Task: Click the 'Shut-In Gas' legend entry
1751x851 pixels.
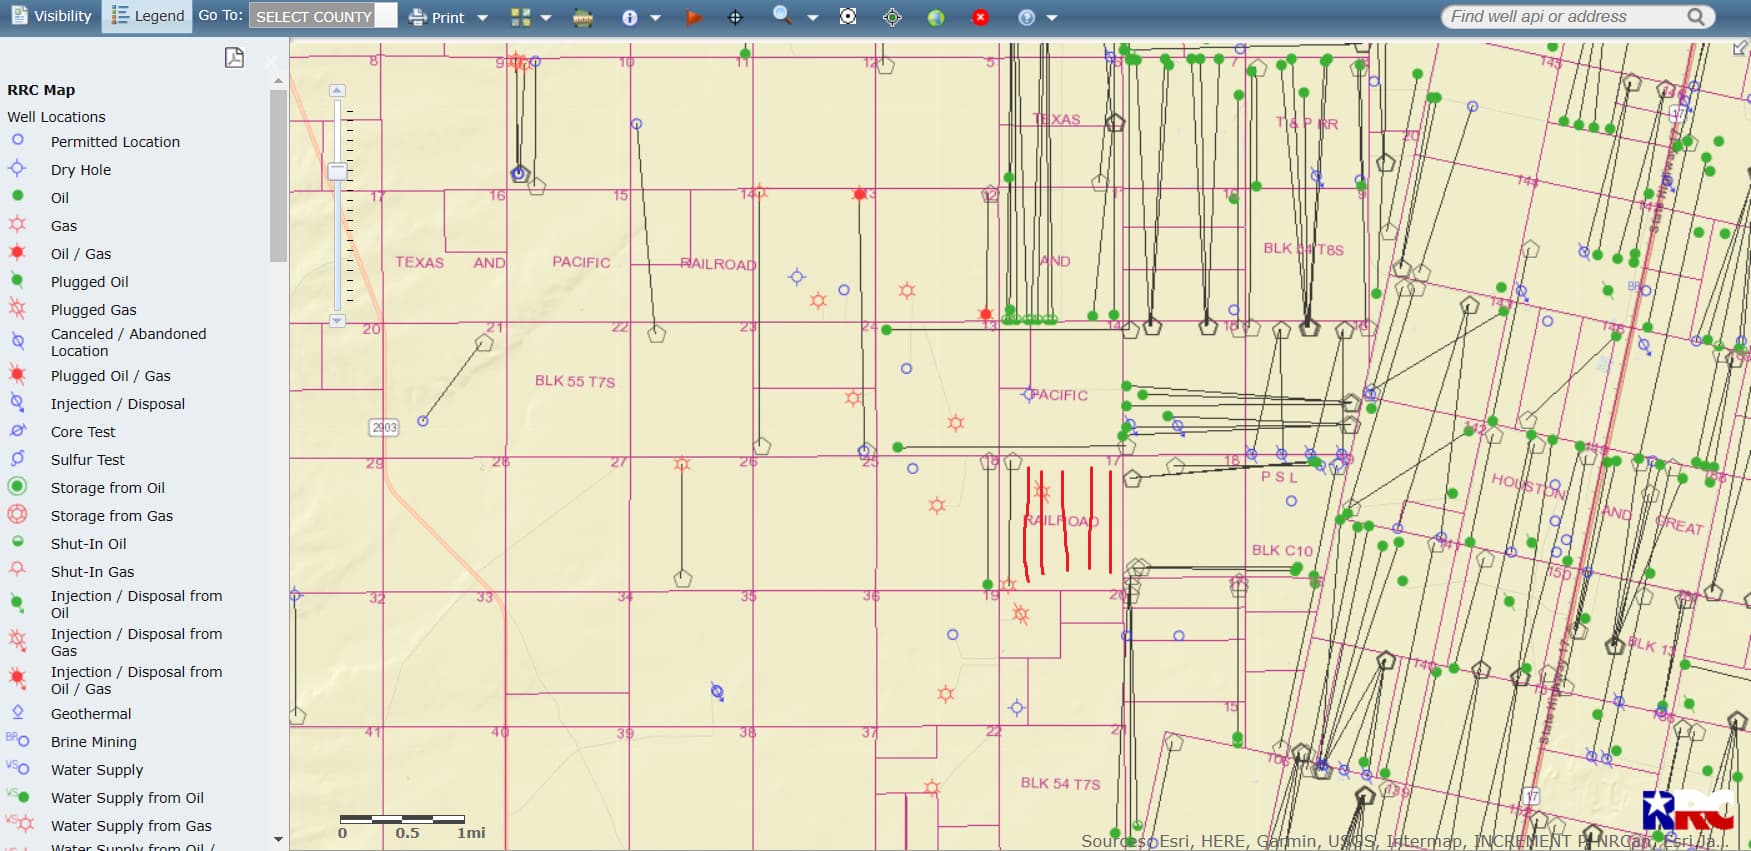Action: (92, 572)
